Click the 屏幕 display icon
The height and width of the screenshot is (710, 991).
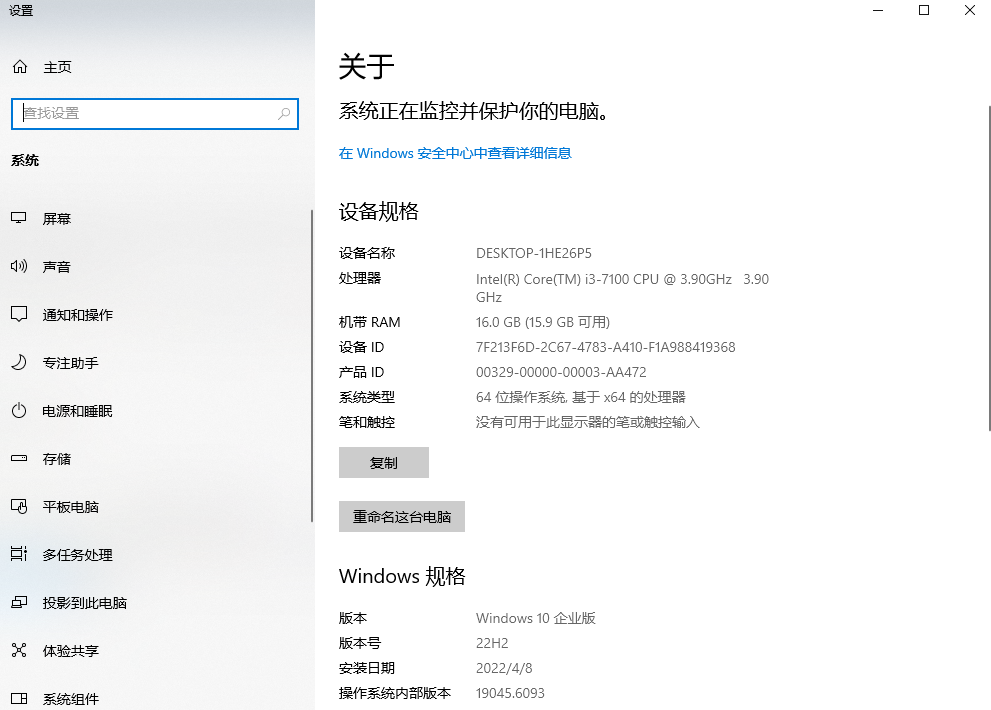click(x=19, y=218)
